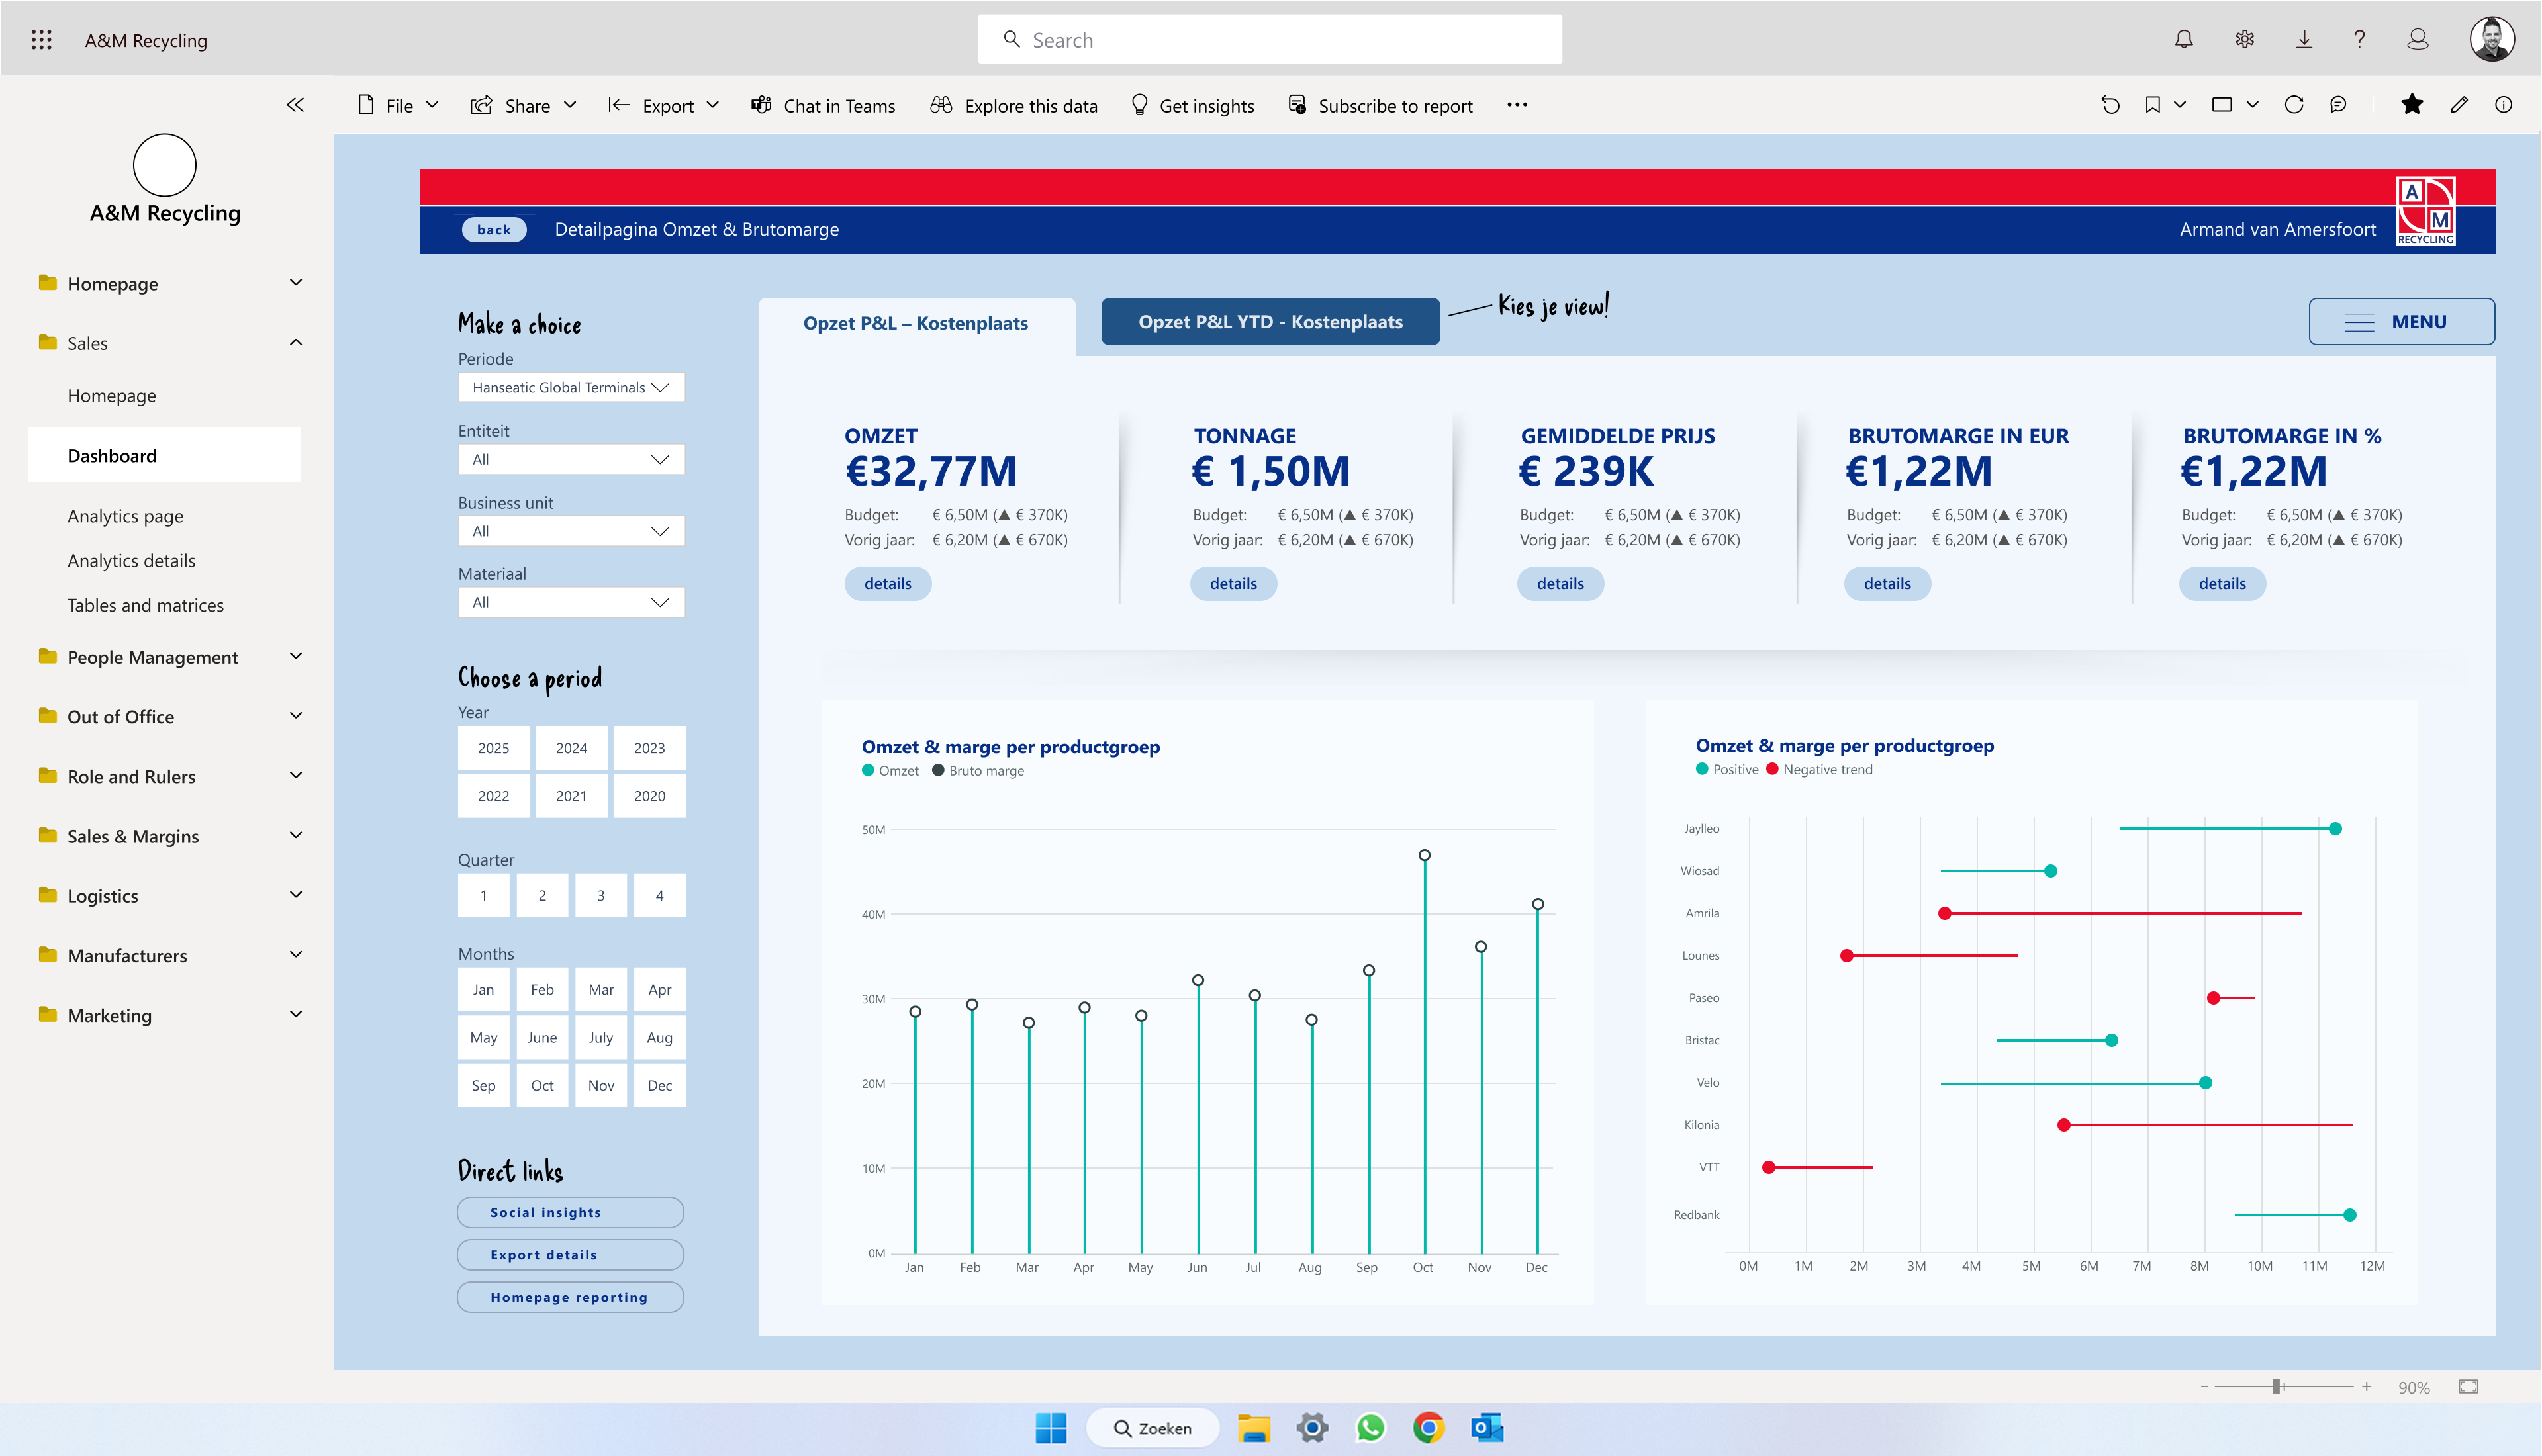Click the download arrow icon
The image size is (2542, 1456).
[2304, 39]
